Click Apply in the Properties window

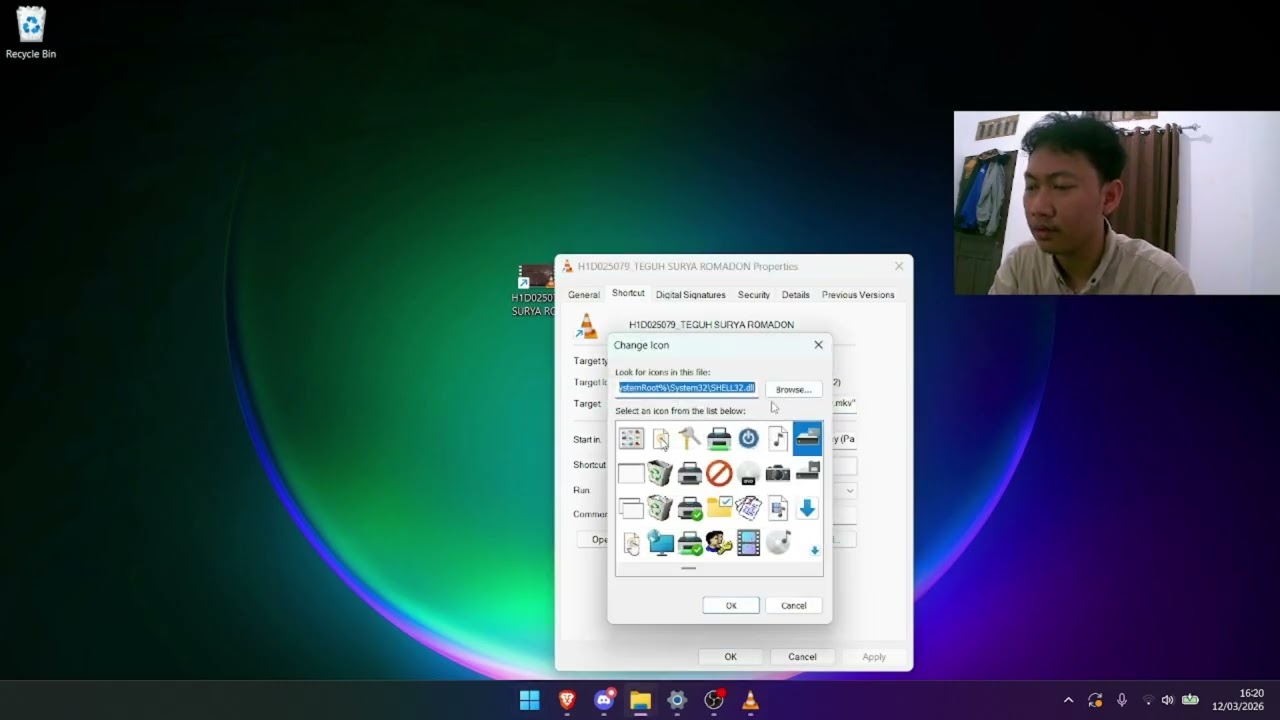click(x=874, y=657)
